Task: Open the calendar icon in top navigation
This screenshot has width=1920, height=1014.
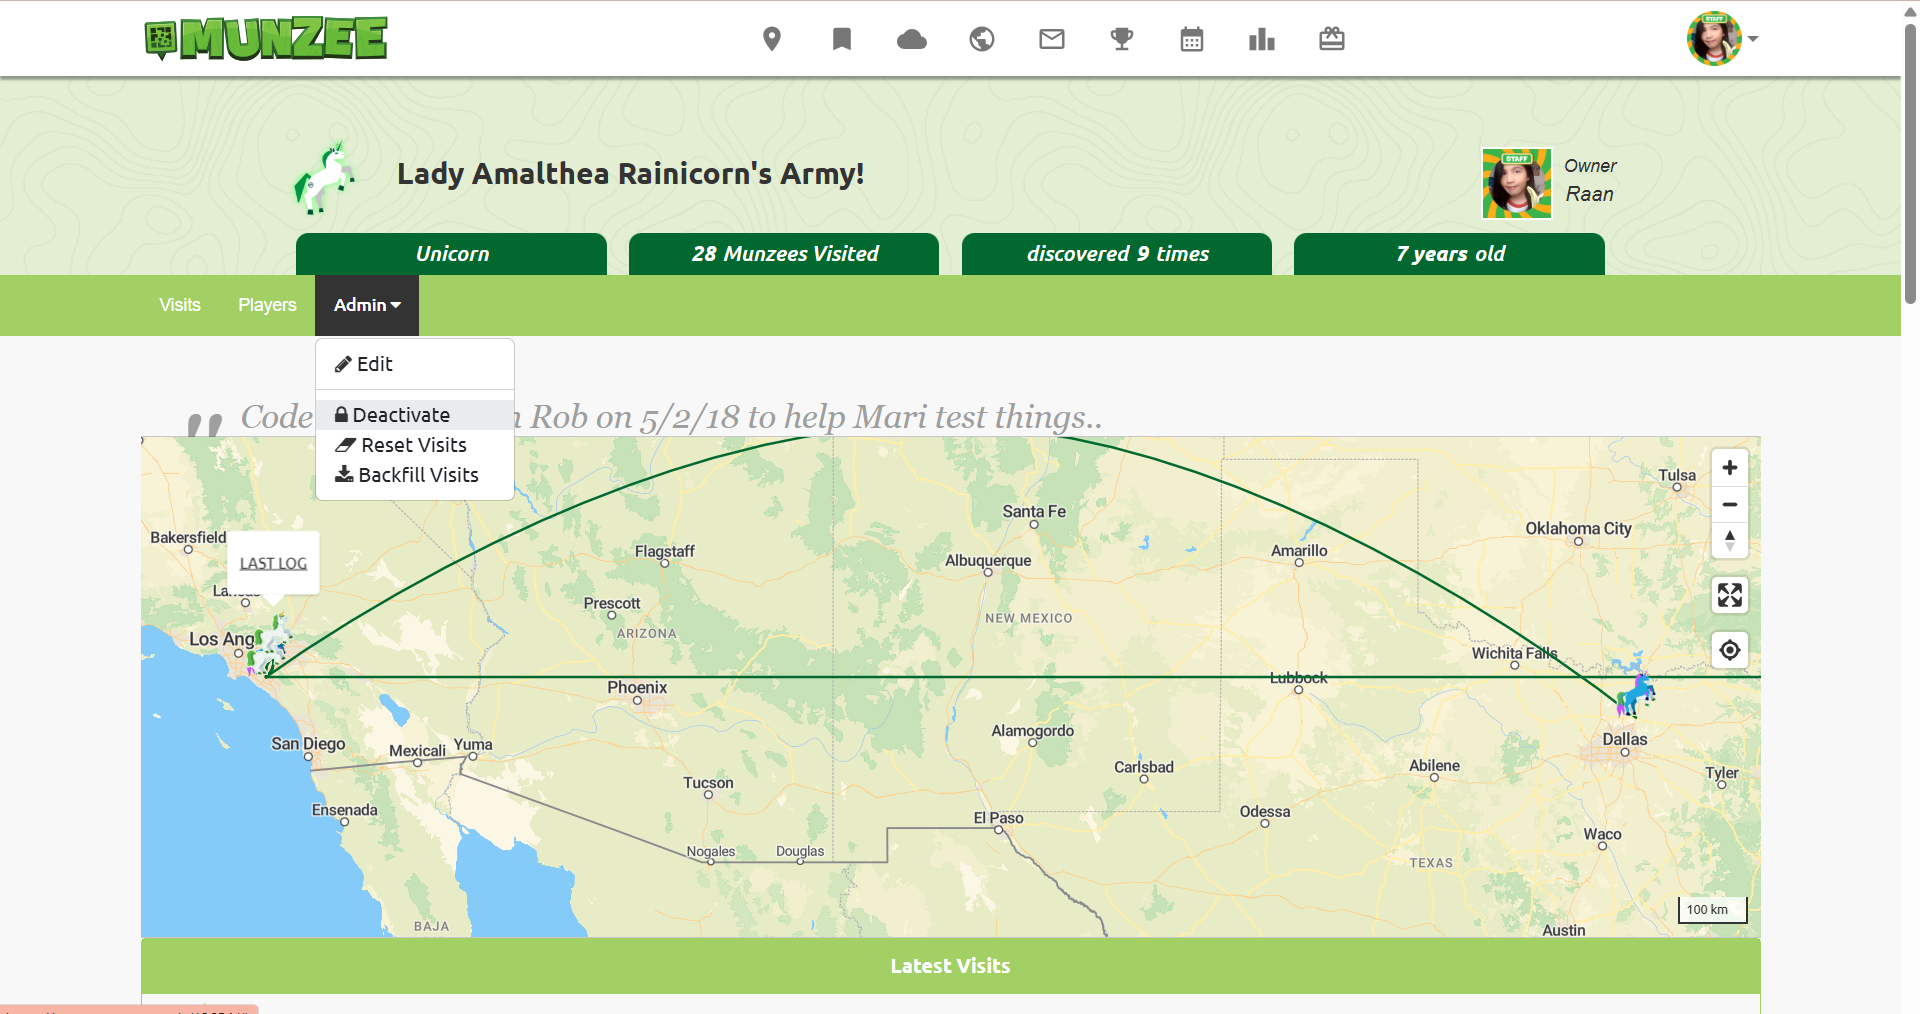Action: (x=1191, y=39)
